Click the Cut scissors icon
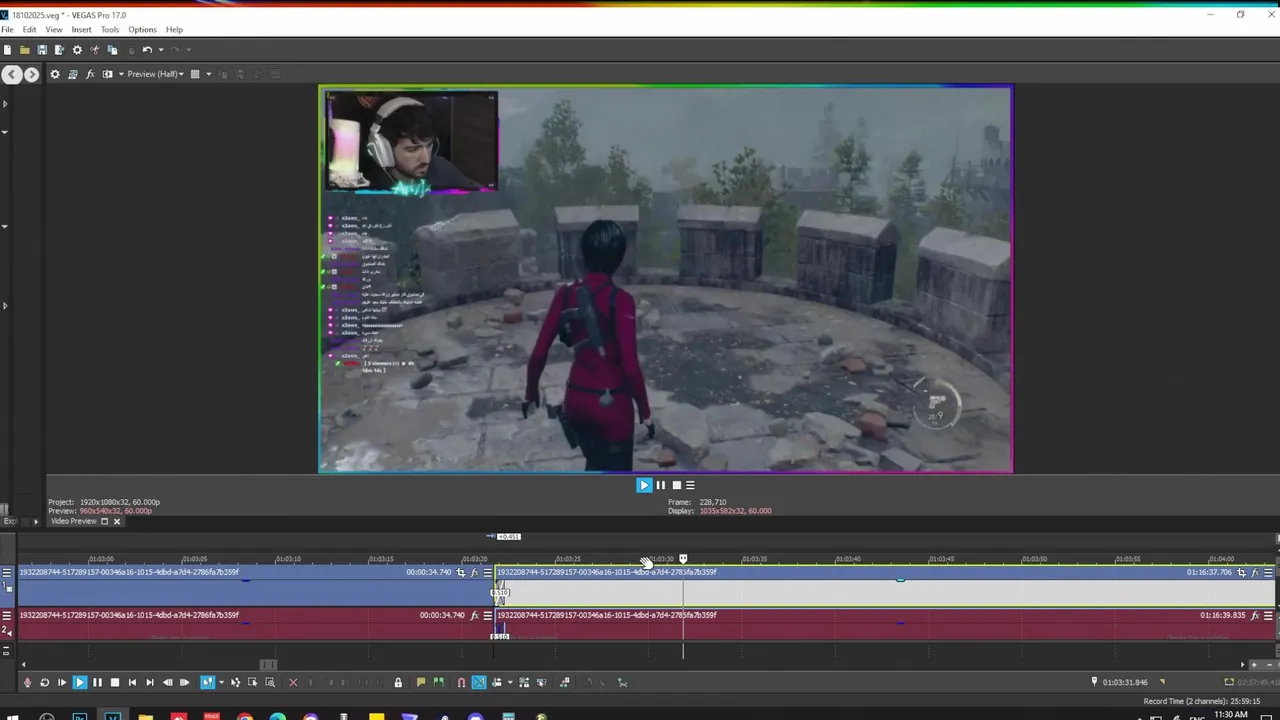1280x720 pixels. [x=95, y=50]
